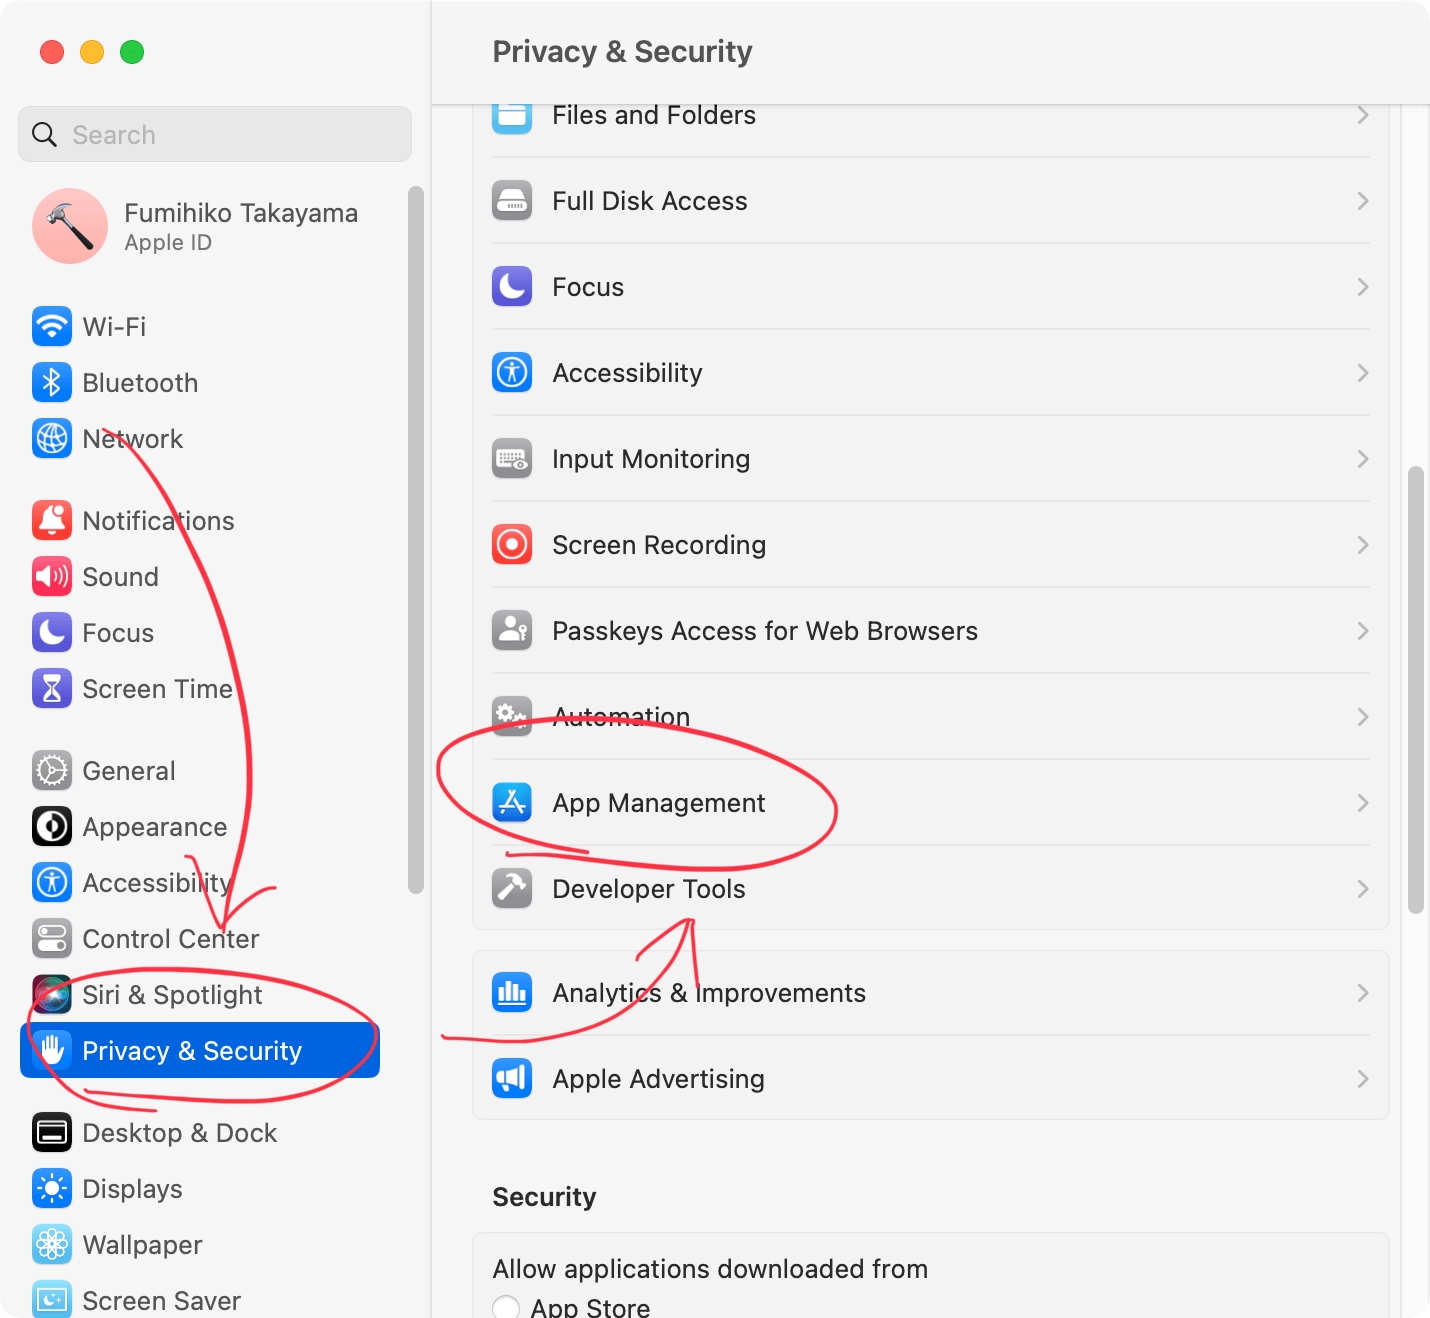Expand the main pane Accessibility chevron

point(1362,373)
